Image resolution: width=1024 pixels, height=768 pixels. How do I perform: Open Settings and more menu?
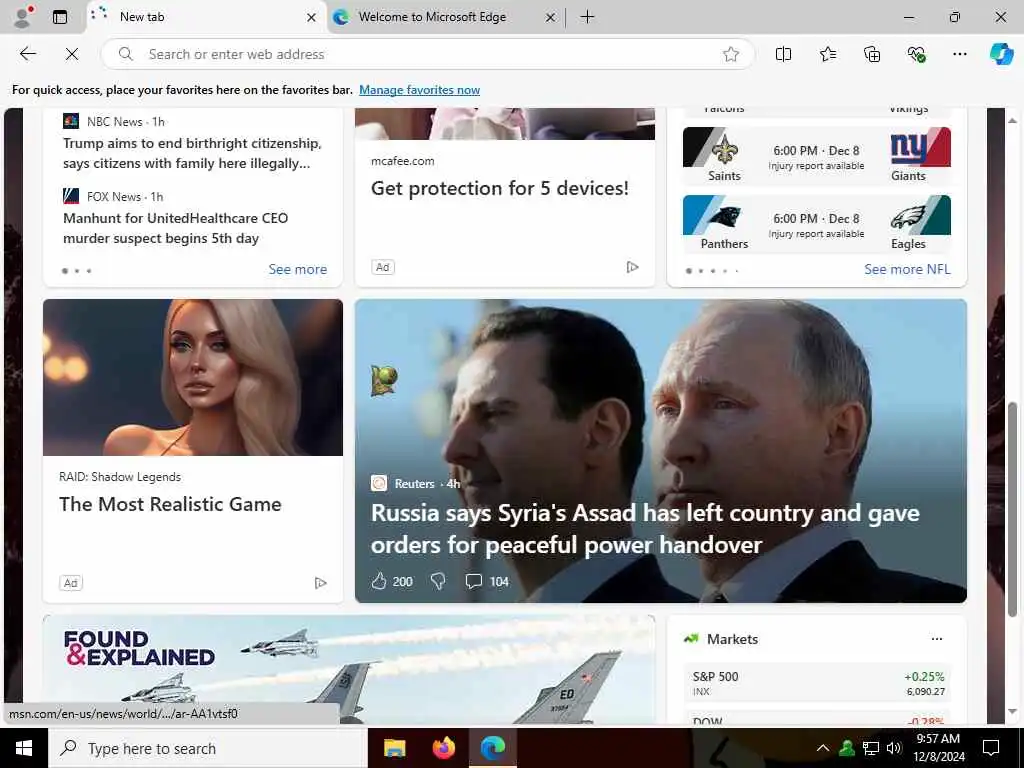[x=959, y=54]
